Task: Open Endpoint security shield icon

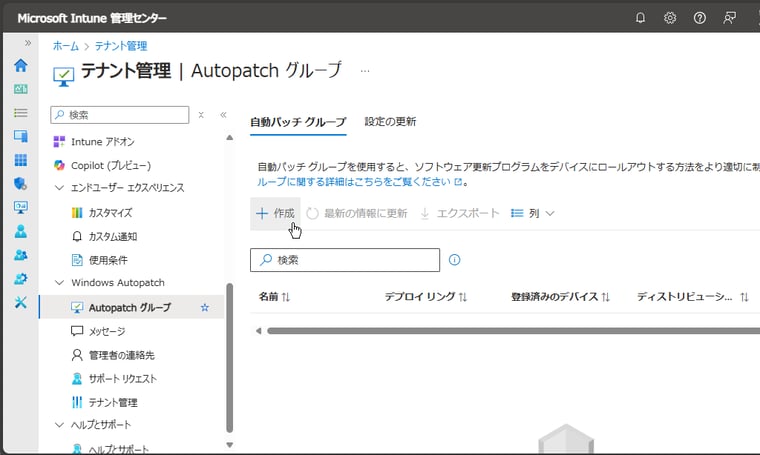Action: coord(20,184)
